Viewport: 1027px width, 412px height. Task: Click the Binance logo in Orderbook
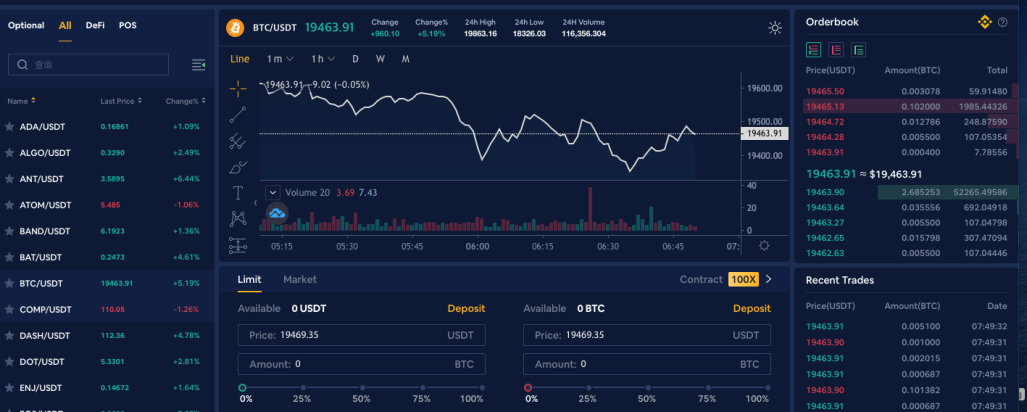pyautogui.click(x=984, y=22)
